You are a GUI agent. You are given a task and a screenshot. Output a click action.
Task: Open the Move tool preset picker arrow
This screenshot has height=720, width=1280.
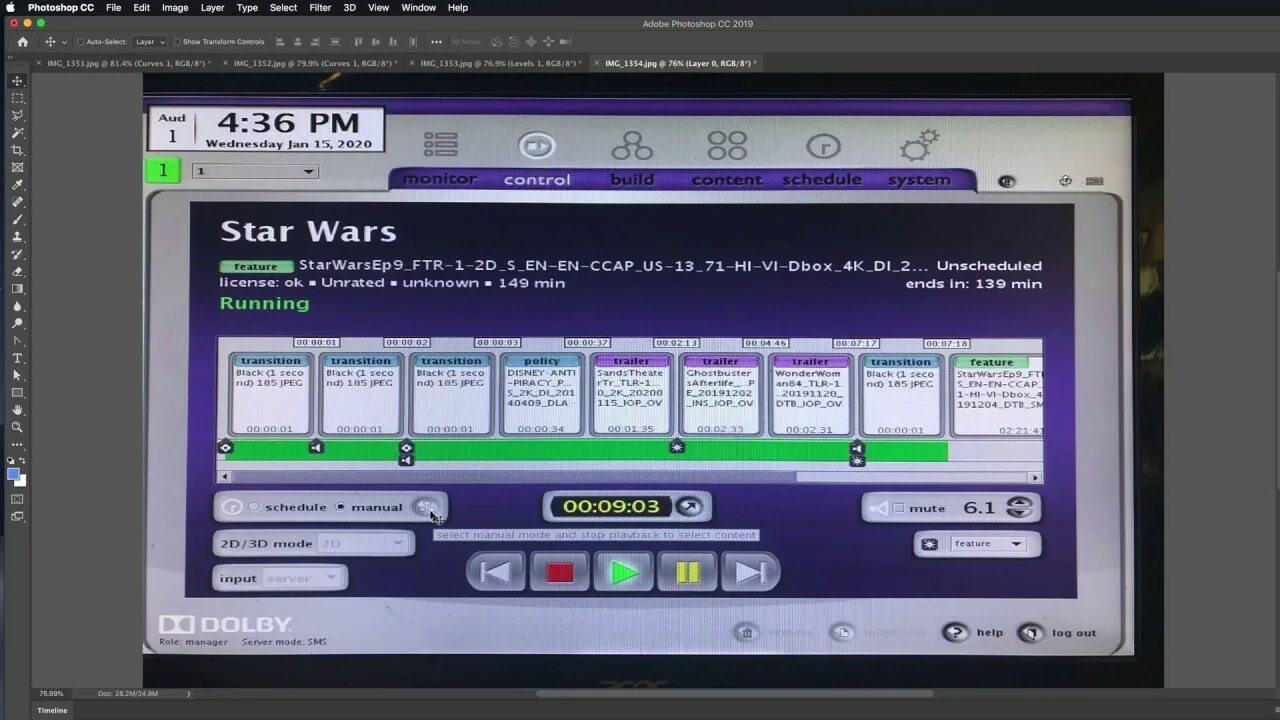click(x=65, y=42)
